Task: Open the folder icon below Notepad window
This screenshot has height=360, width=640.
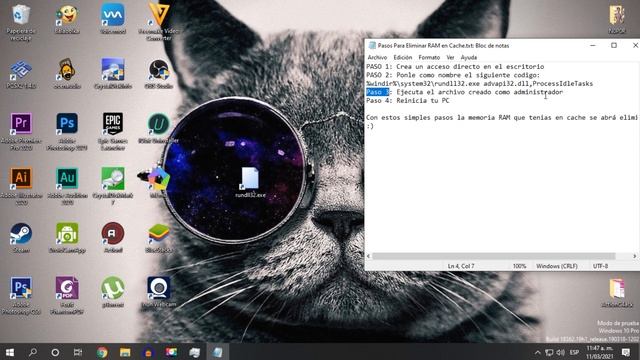Action: click(617, 292)
